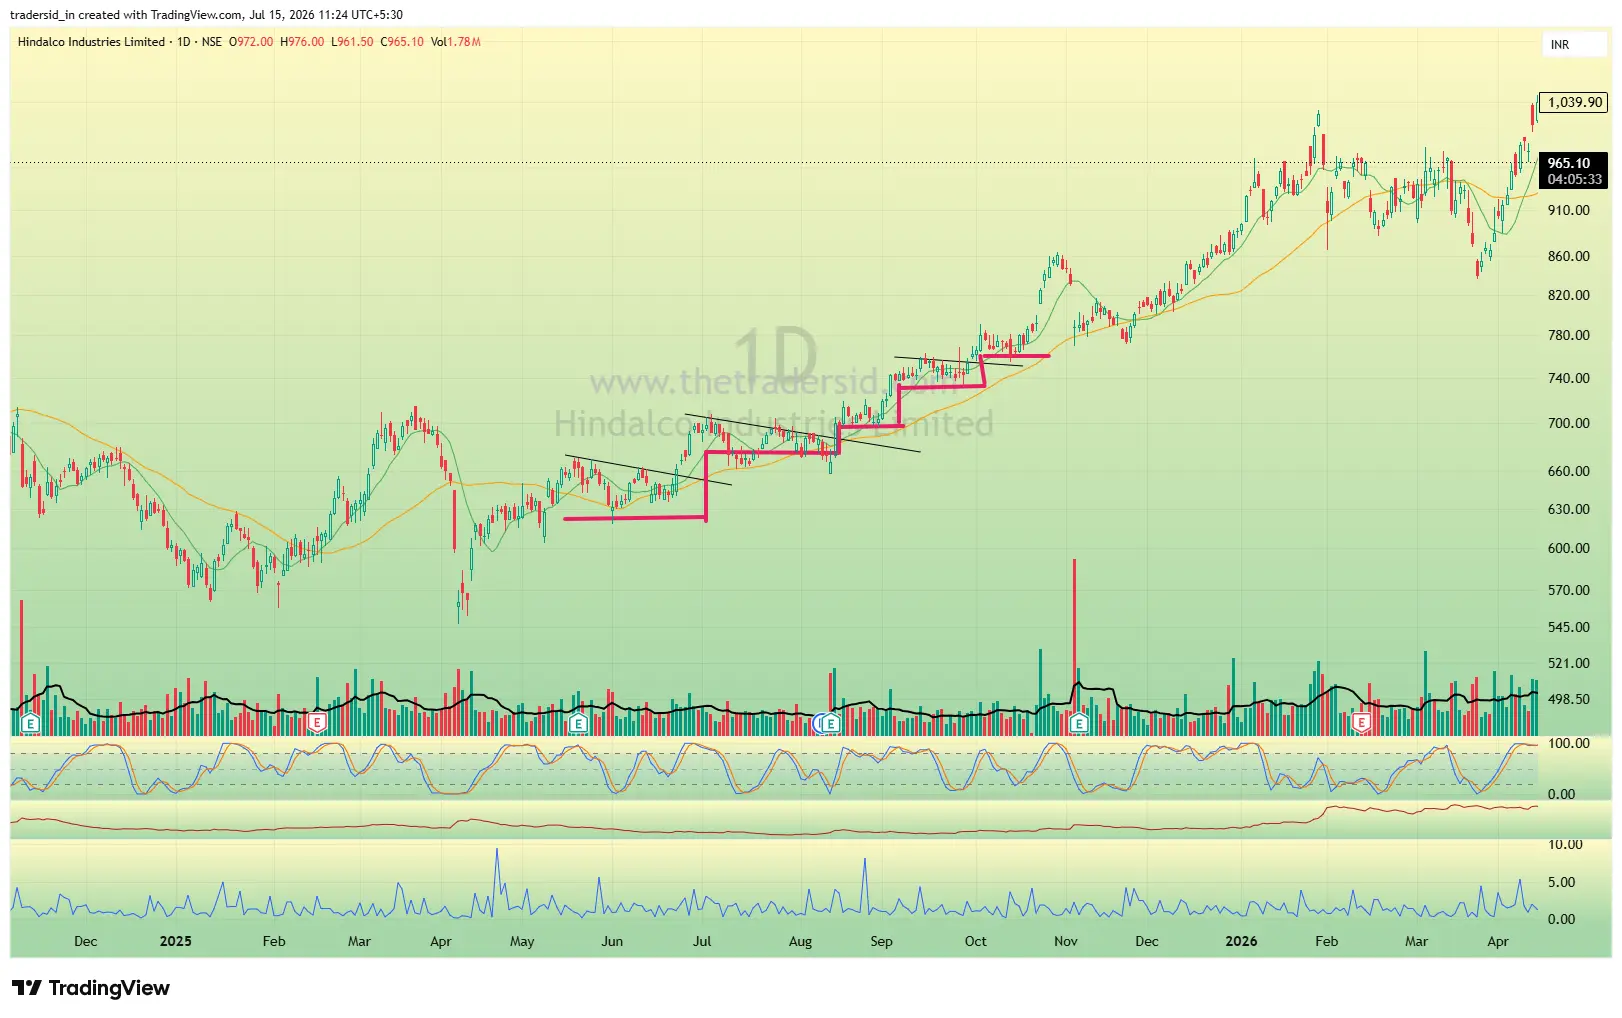Viewport: 1622px width, 1018px height.
Task: Click the 570.00 price axis label
Action: 1568,590
